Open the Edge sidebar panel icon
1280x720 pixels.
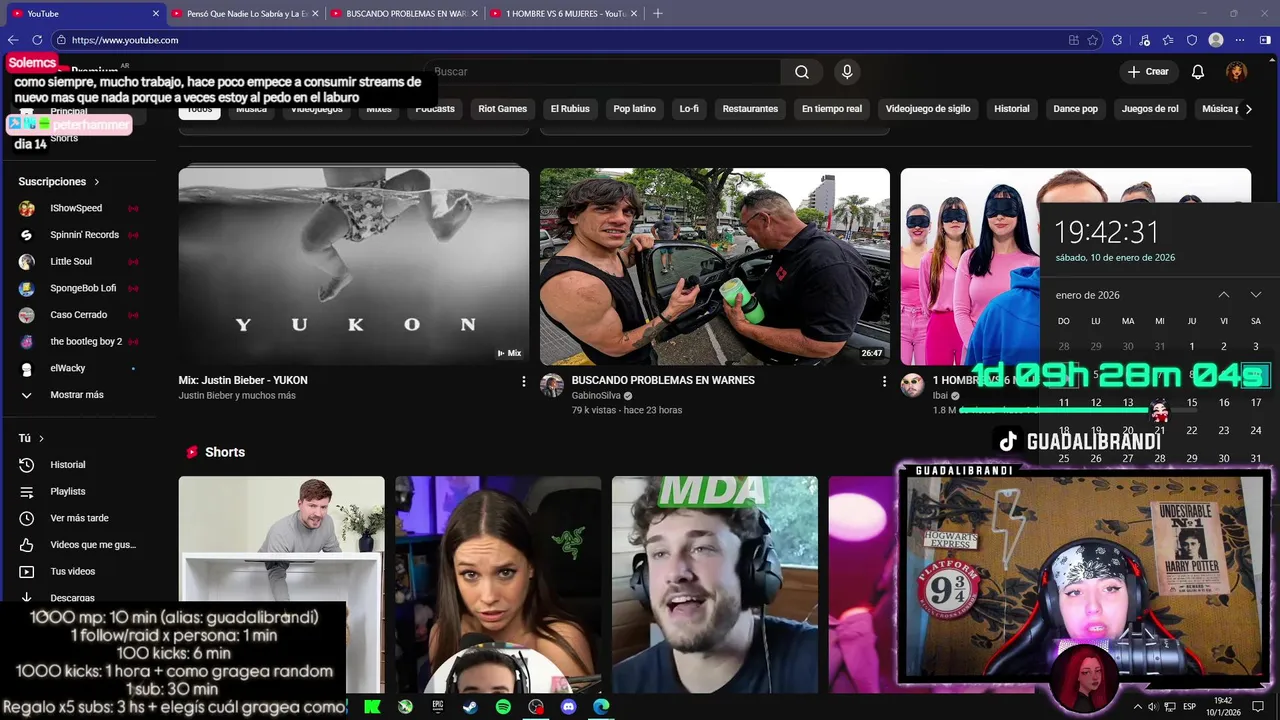1265,40
